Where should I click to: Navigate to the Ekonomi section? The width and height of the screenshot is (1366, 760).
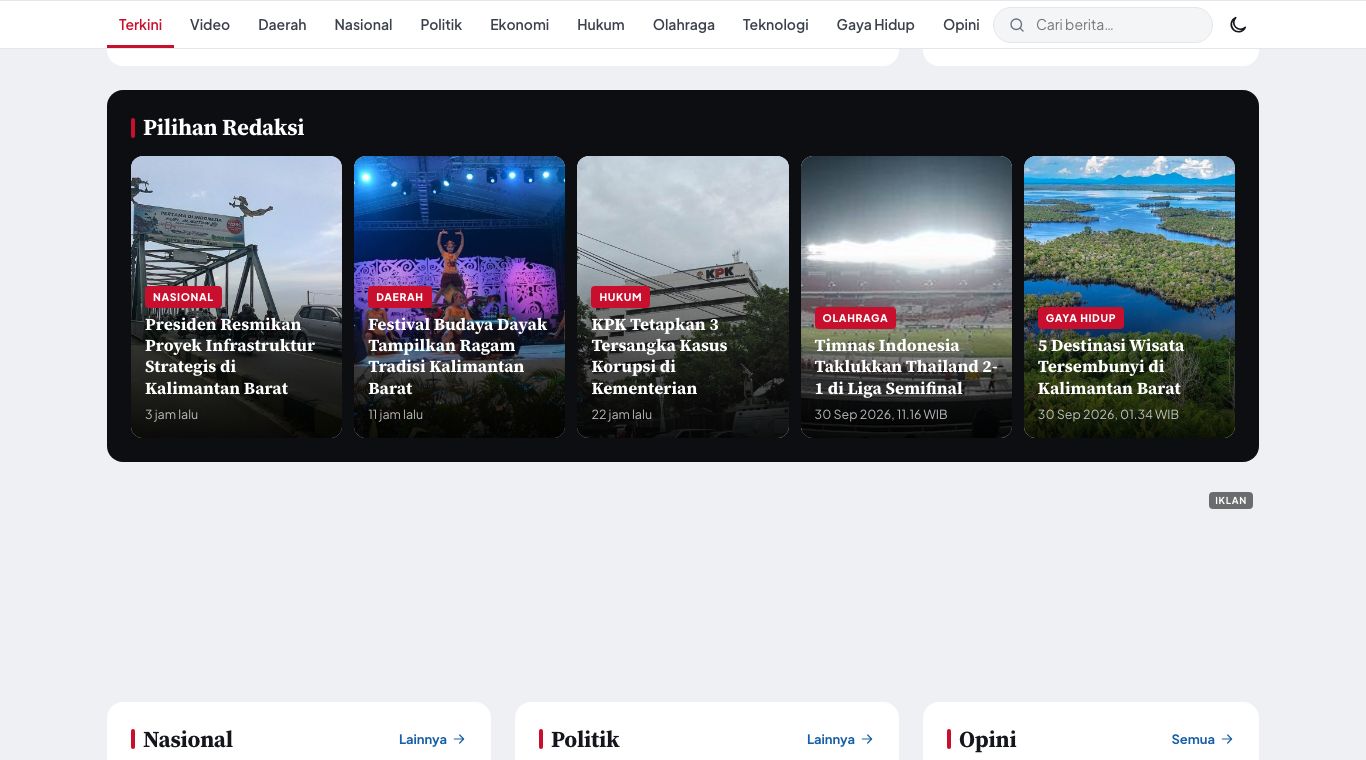coord(519,25)
